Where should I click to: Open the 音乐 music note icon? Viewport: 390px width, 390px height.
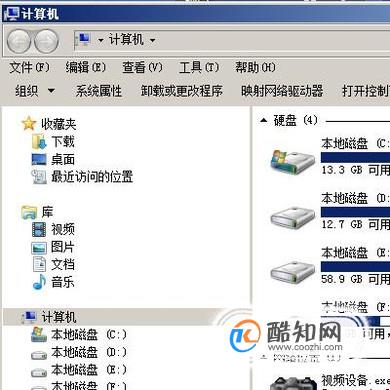click(39, 282)
